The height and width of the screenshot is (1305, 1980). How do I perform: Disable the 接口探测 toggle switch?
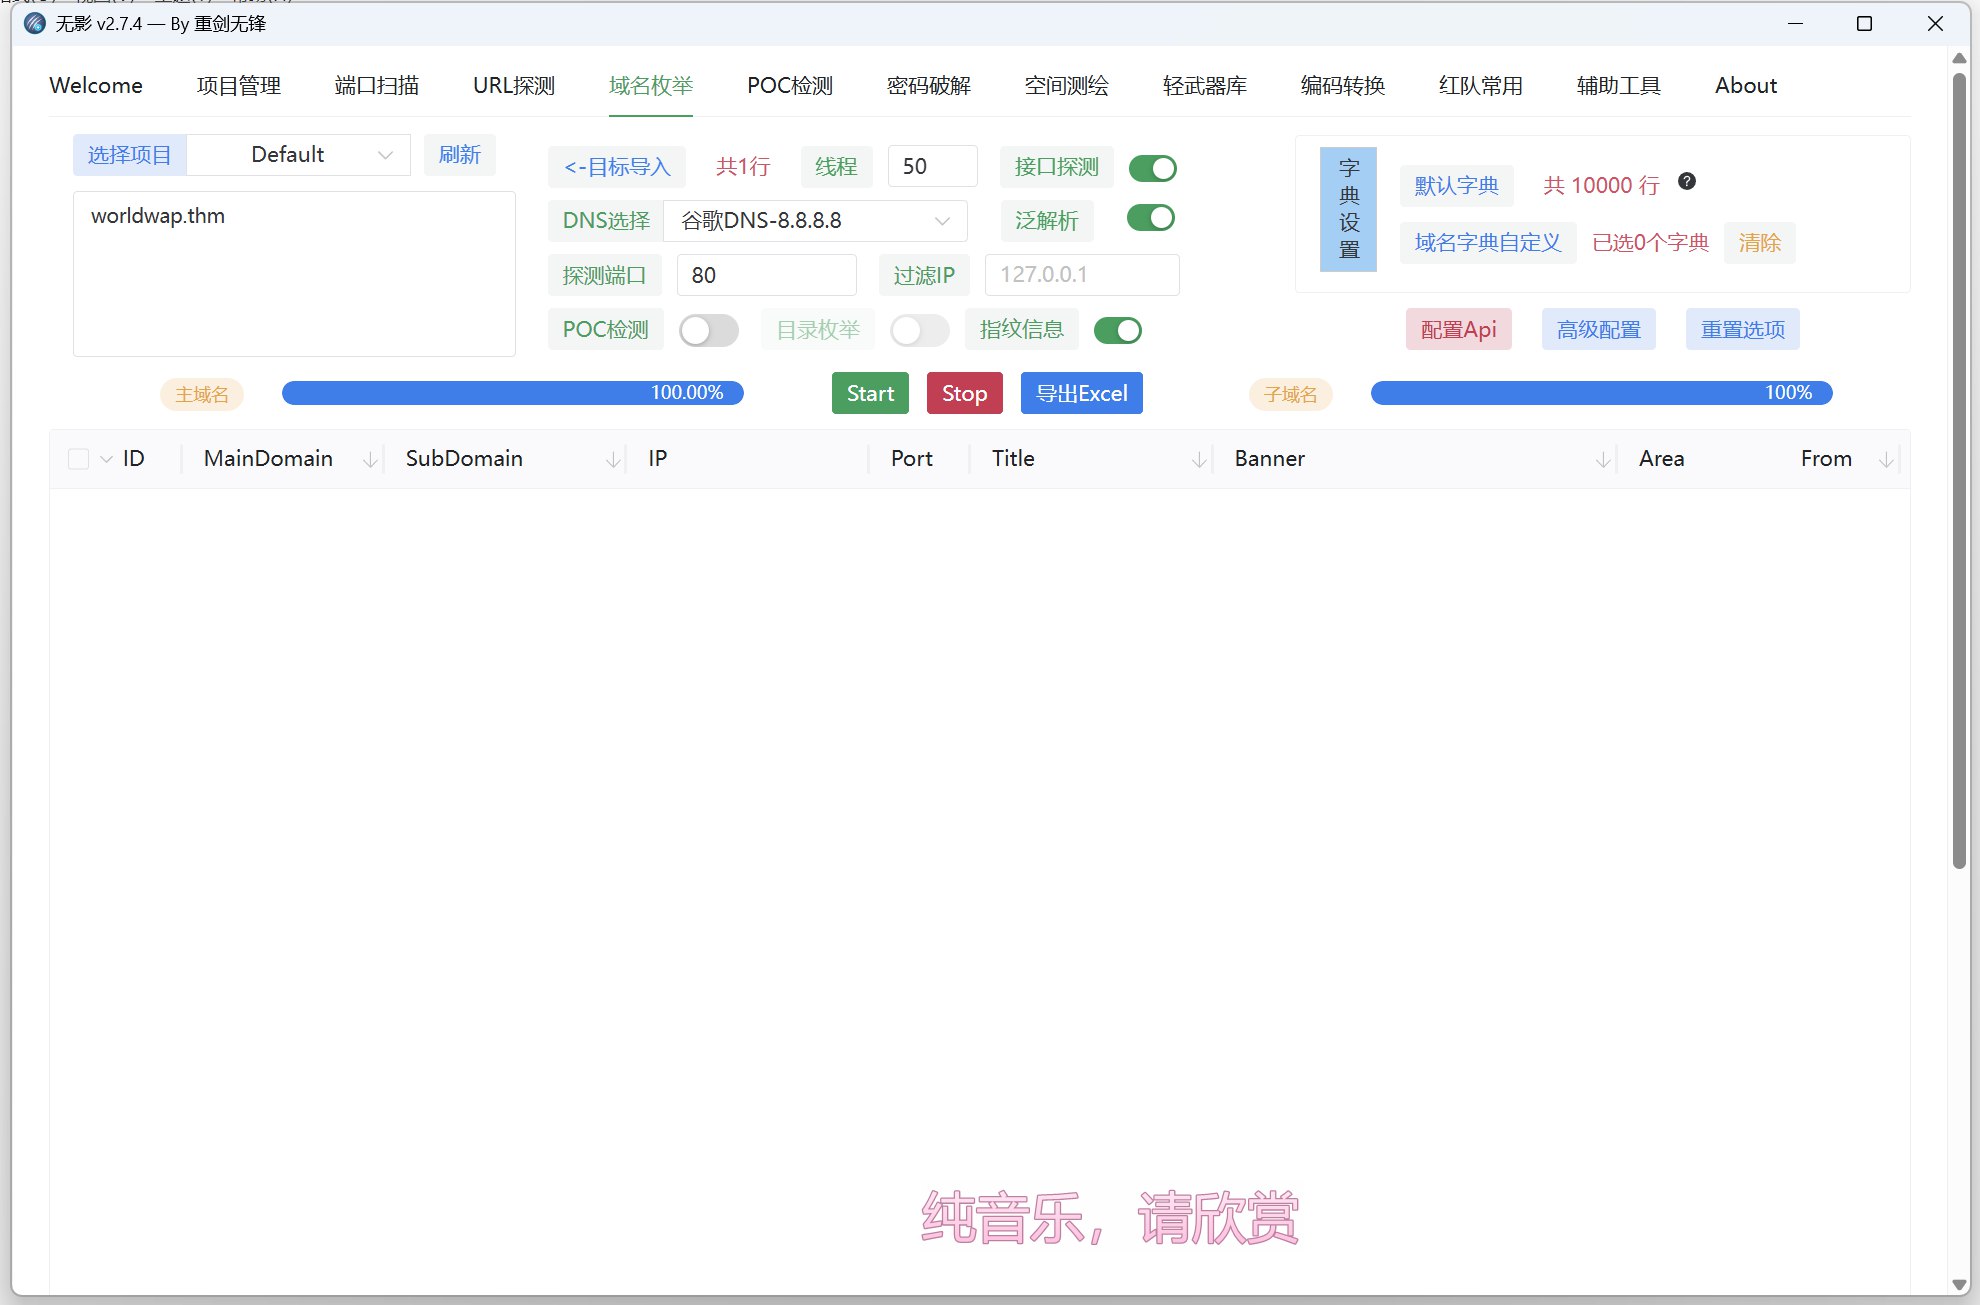(1152, 168)
